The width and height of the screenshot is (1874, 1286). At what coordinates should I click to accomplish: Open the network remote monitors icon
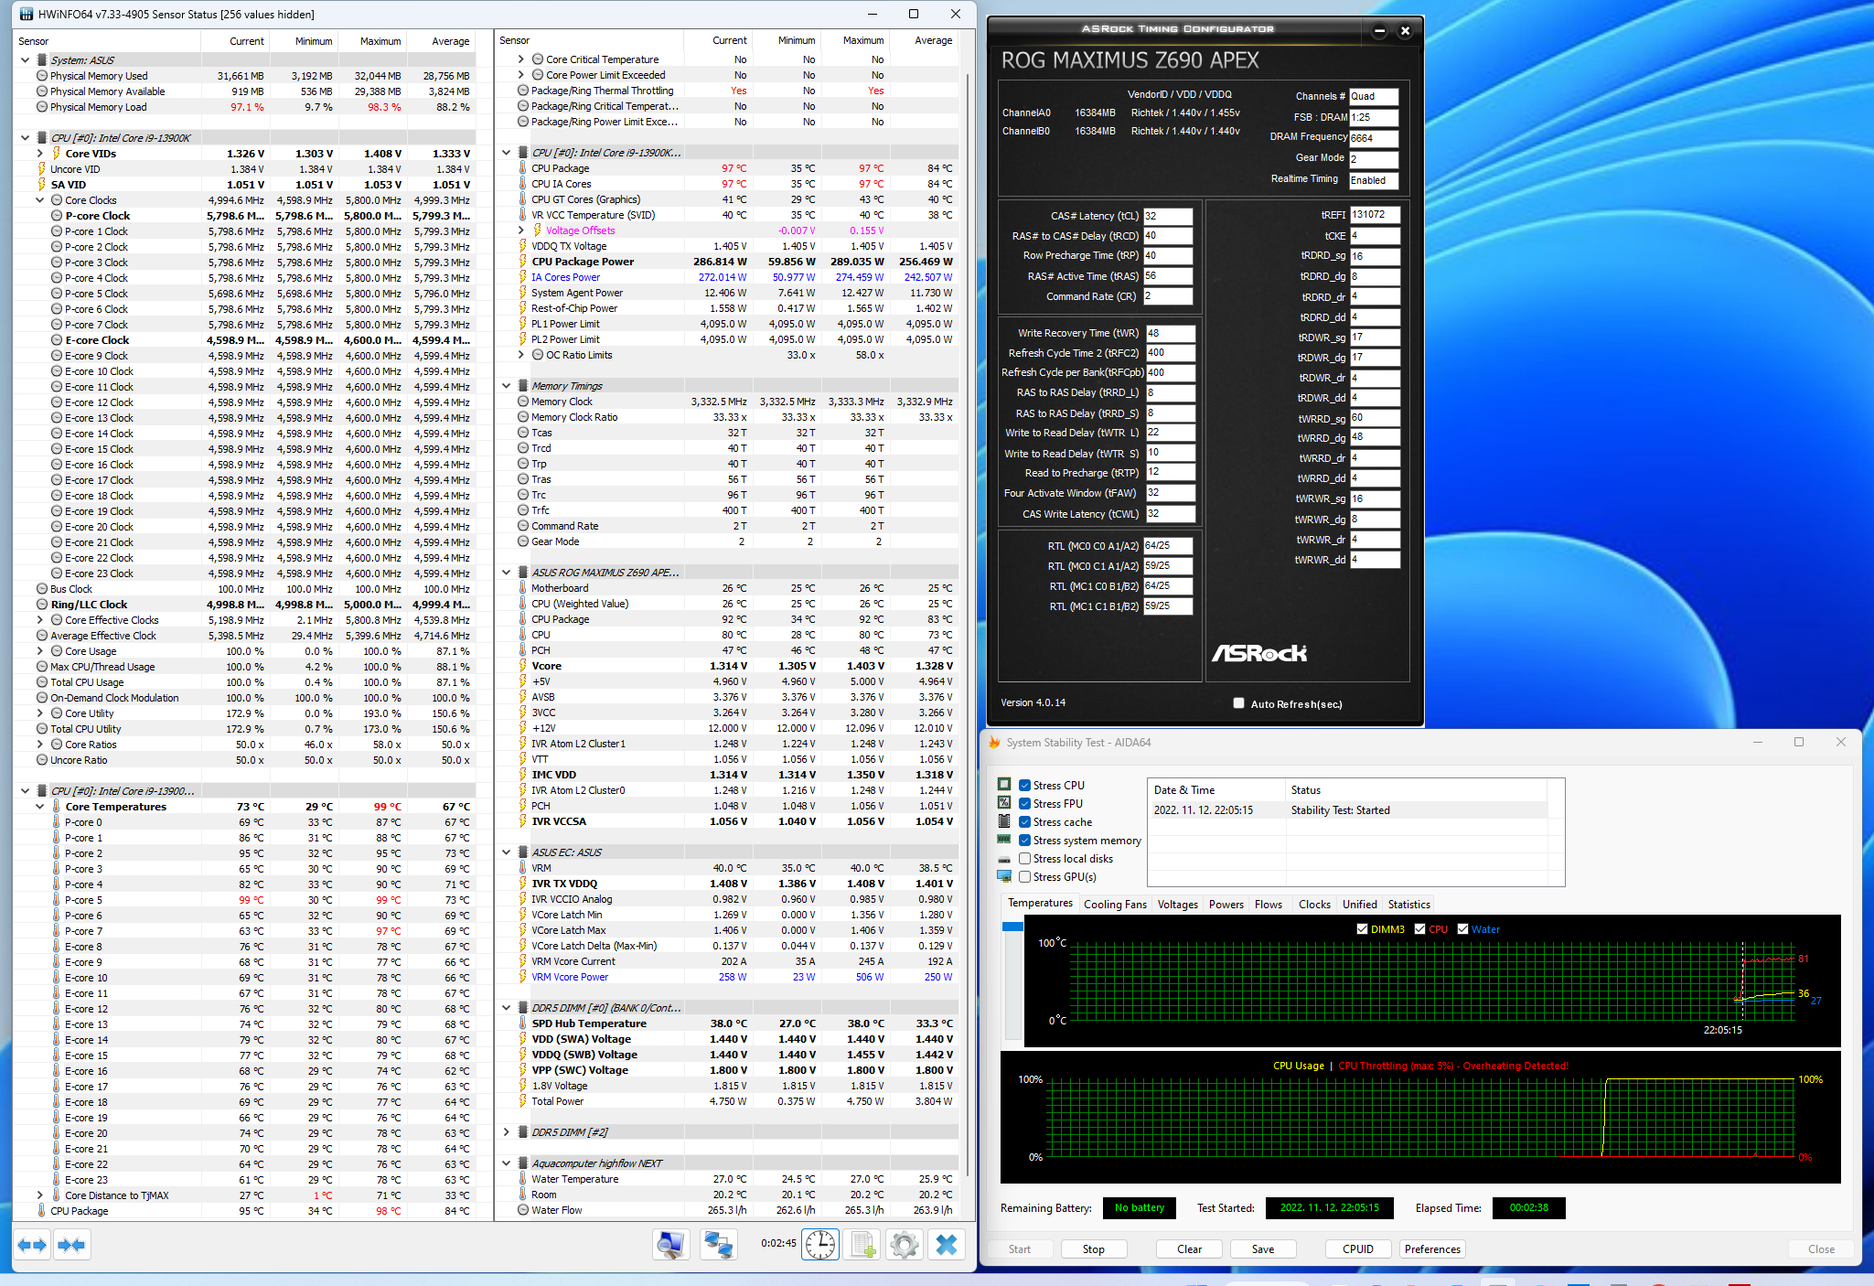click(718, 1244)
